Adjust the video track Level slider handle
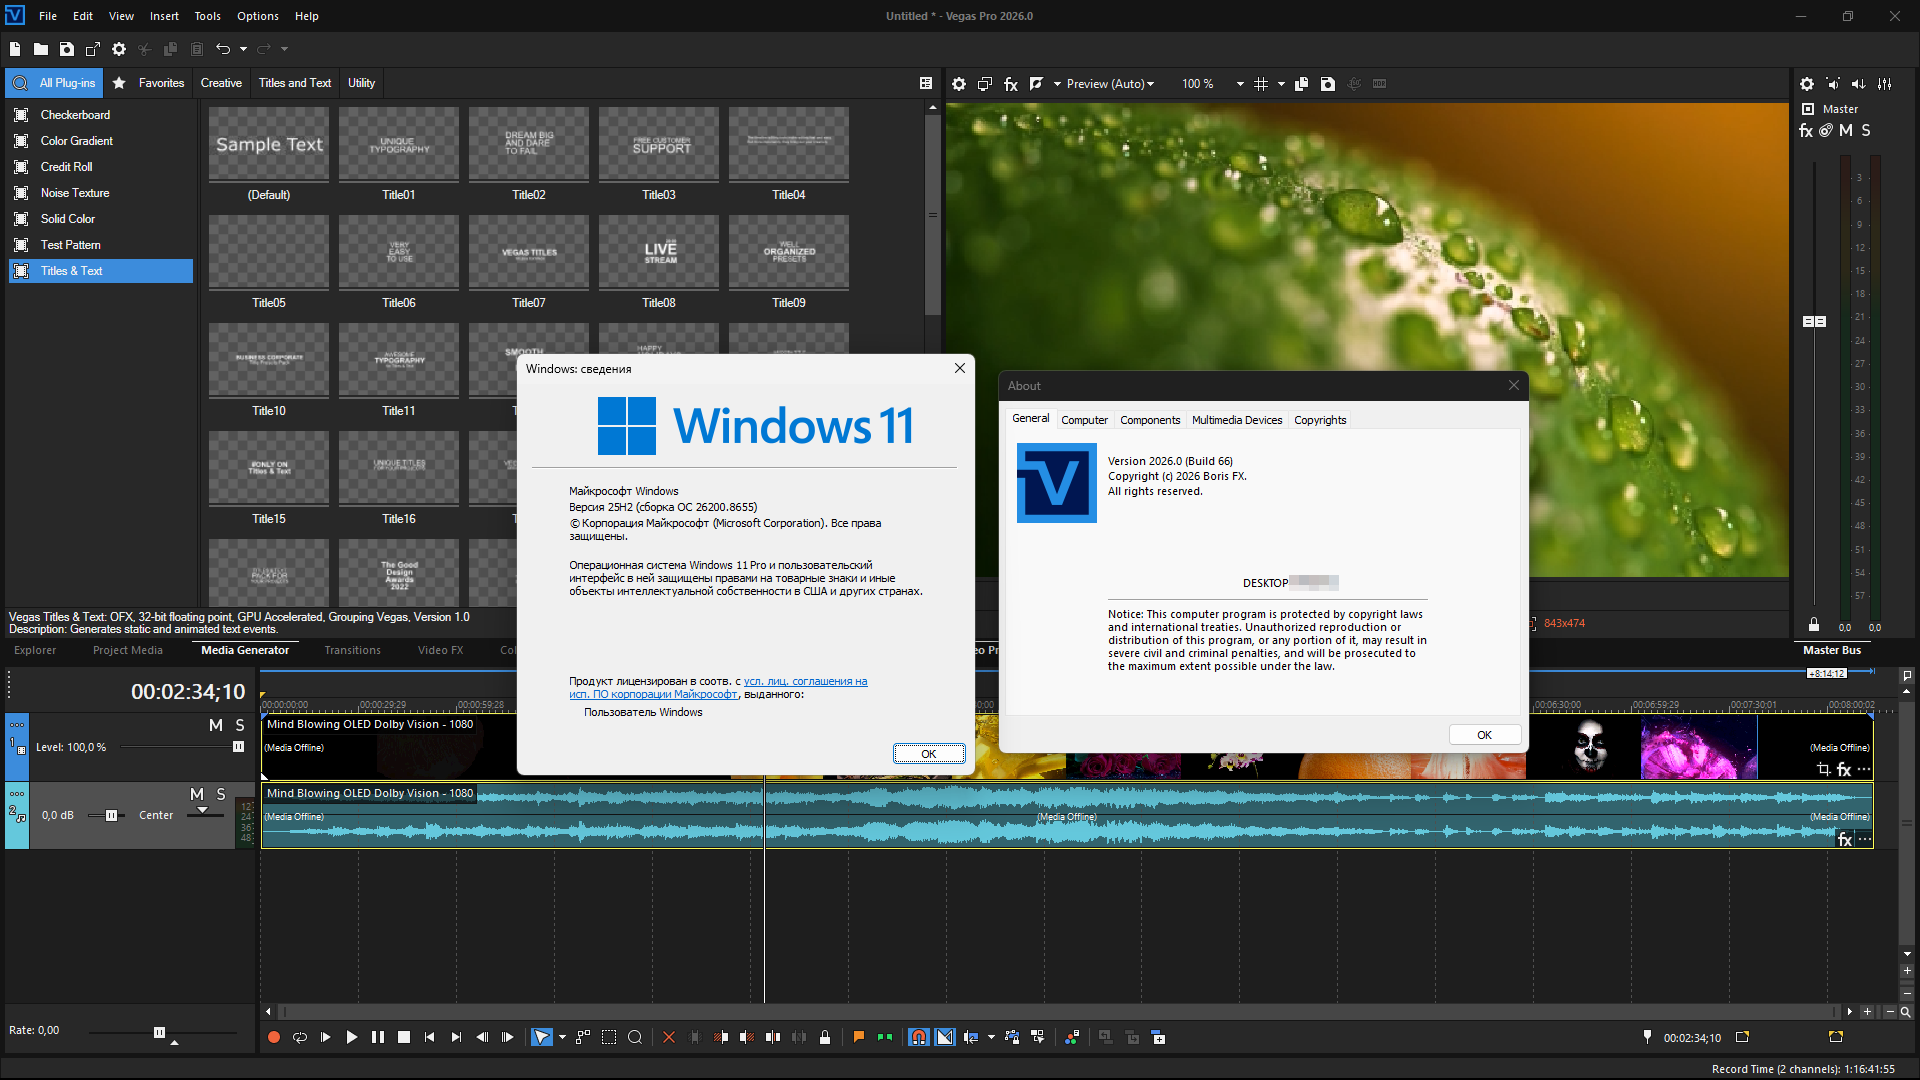Viewport: 1920px width, 1080px height. (x=238, y=747)
